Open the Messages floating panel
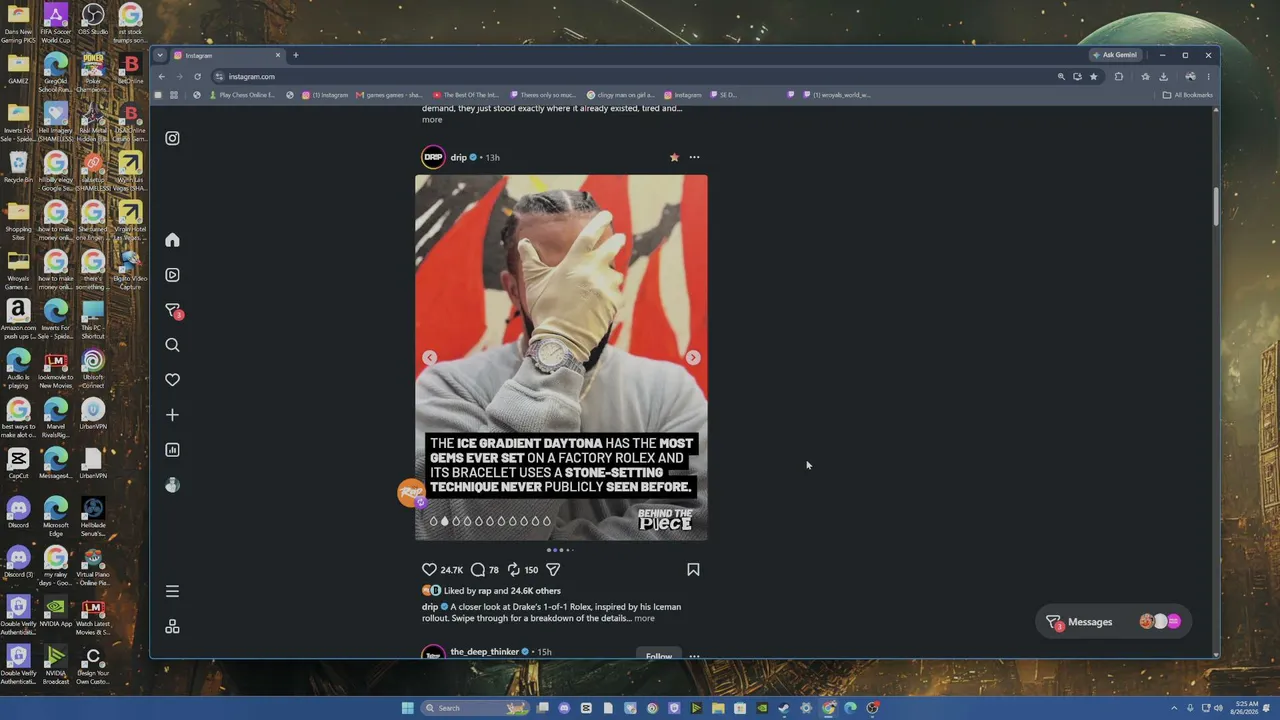 coord(1113,622)
